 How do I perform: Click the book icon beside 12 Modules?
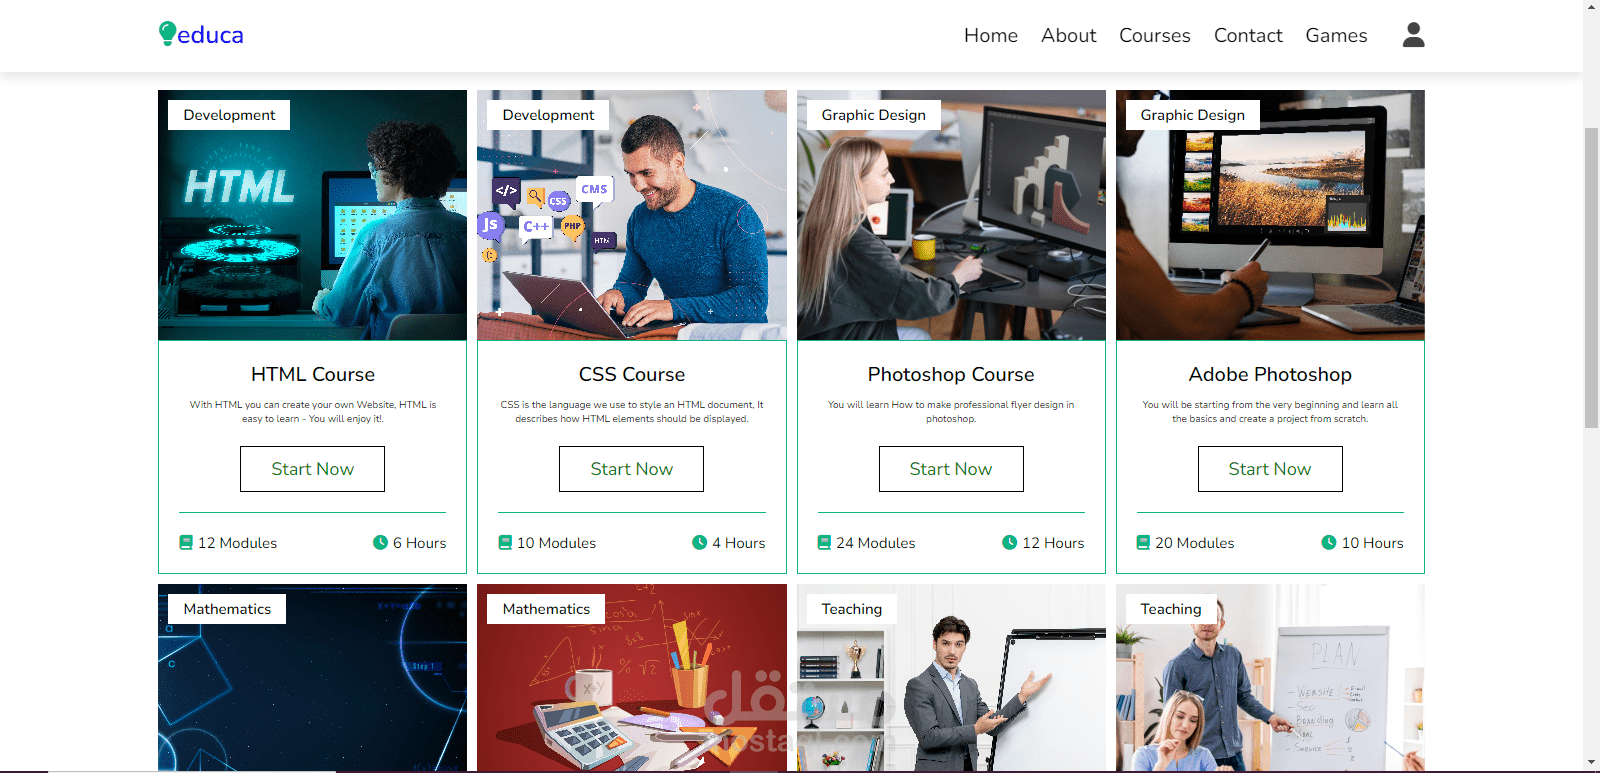tap(186, 543)
